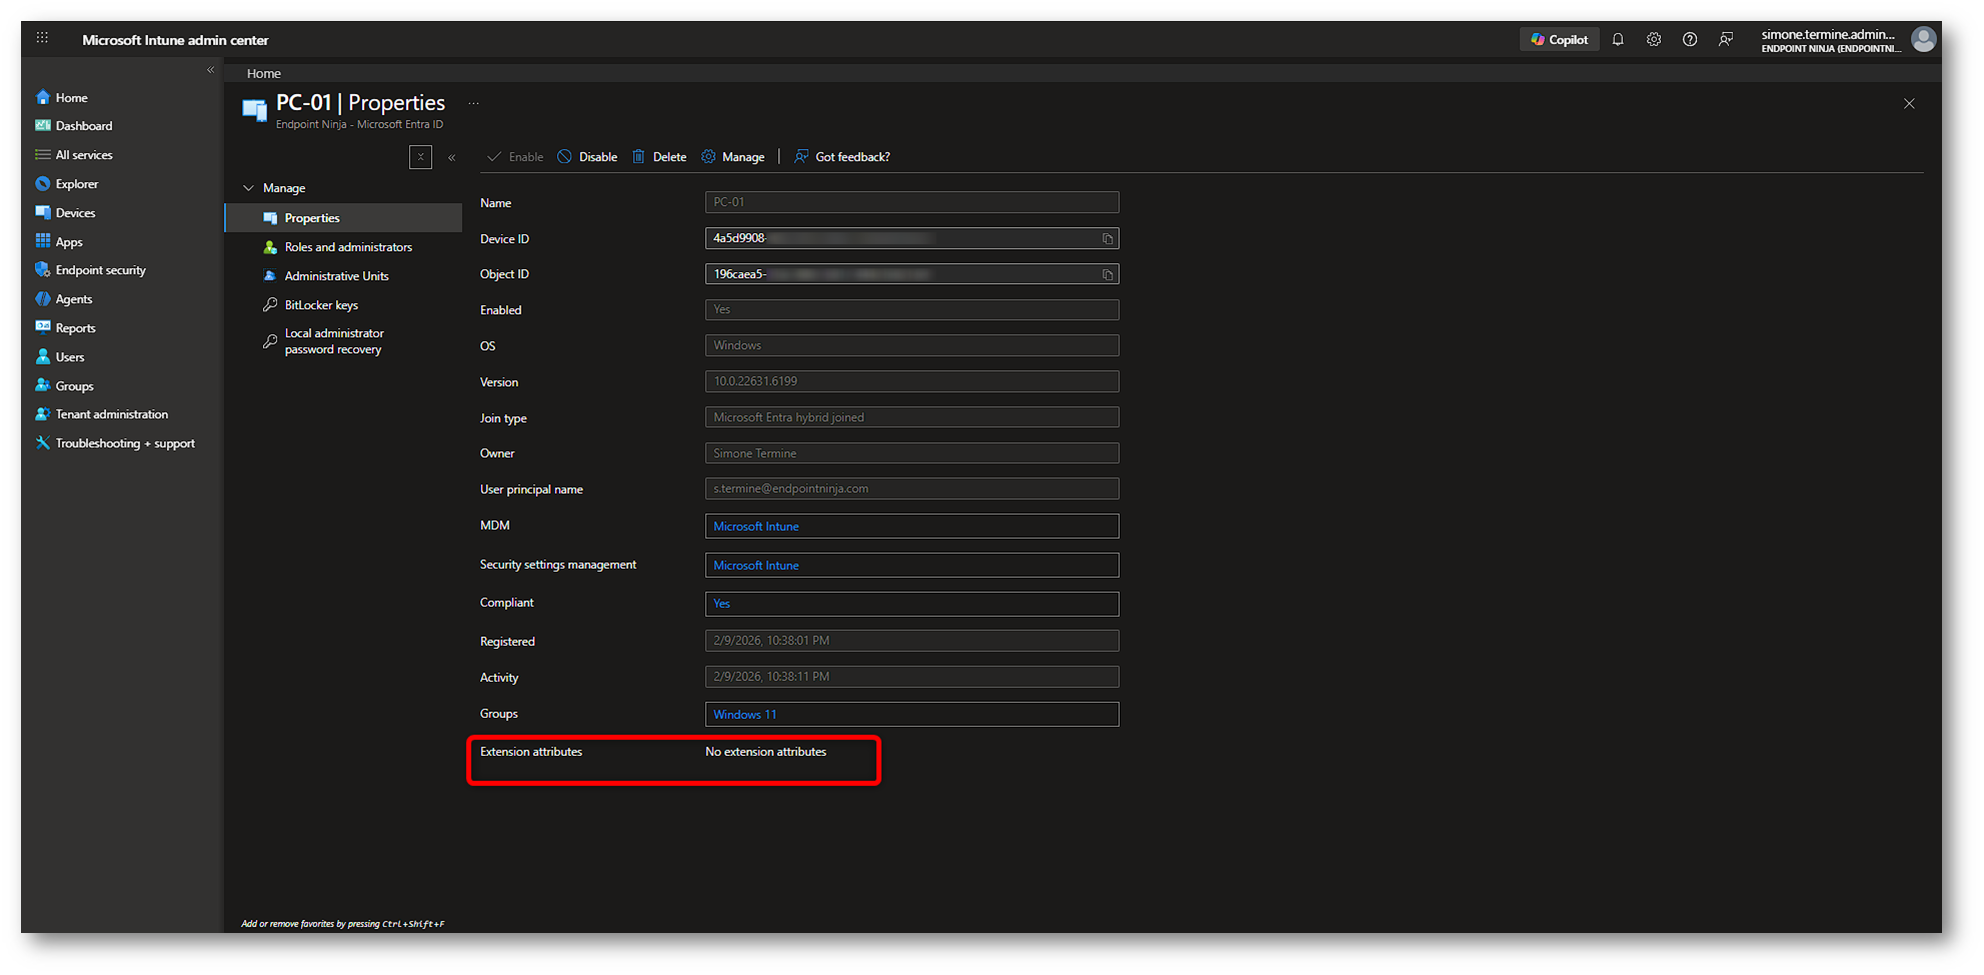1984x975 pixels.
Task: Collapse the left navigation pane
Action: click(x=210, y=70)
